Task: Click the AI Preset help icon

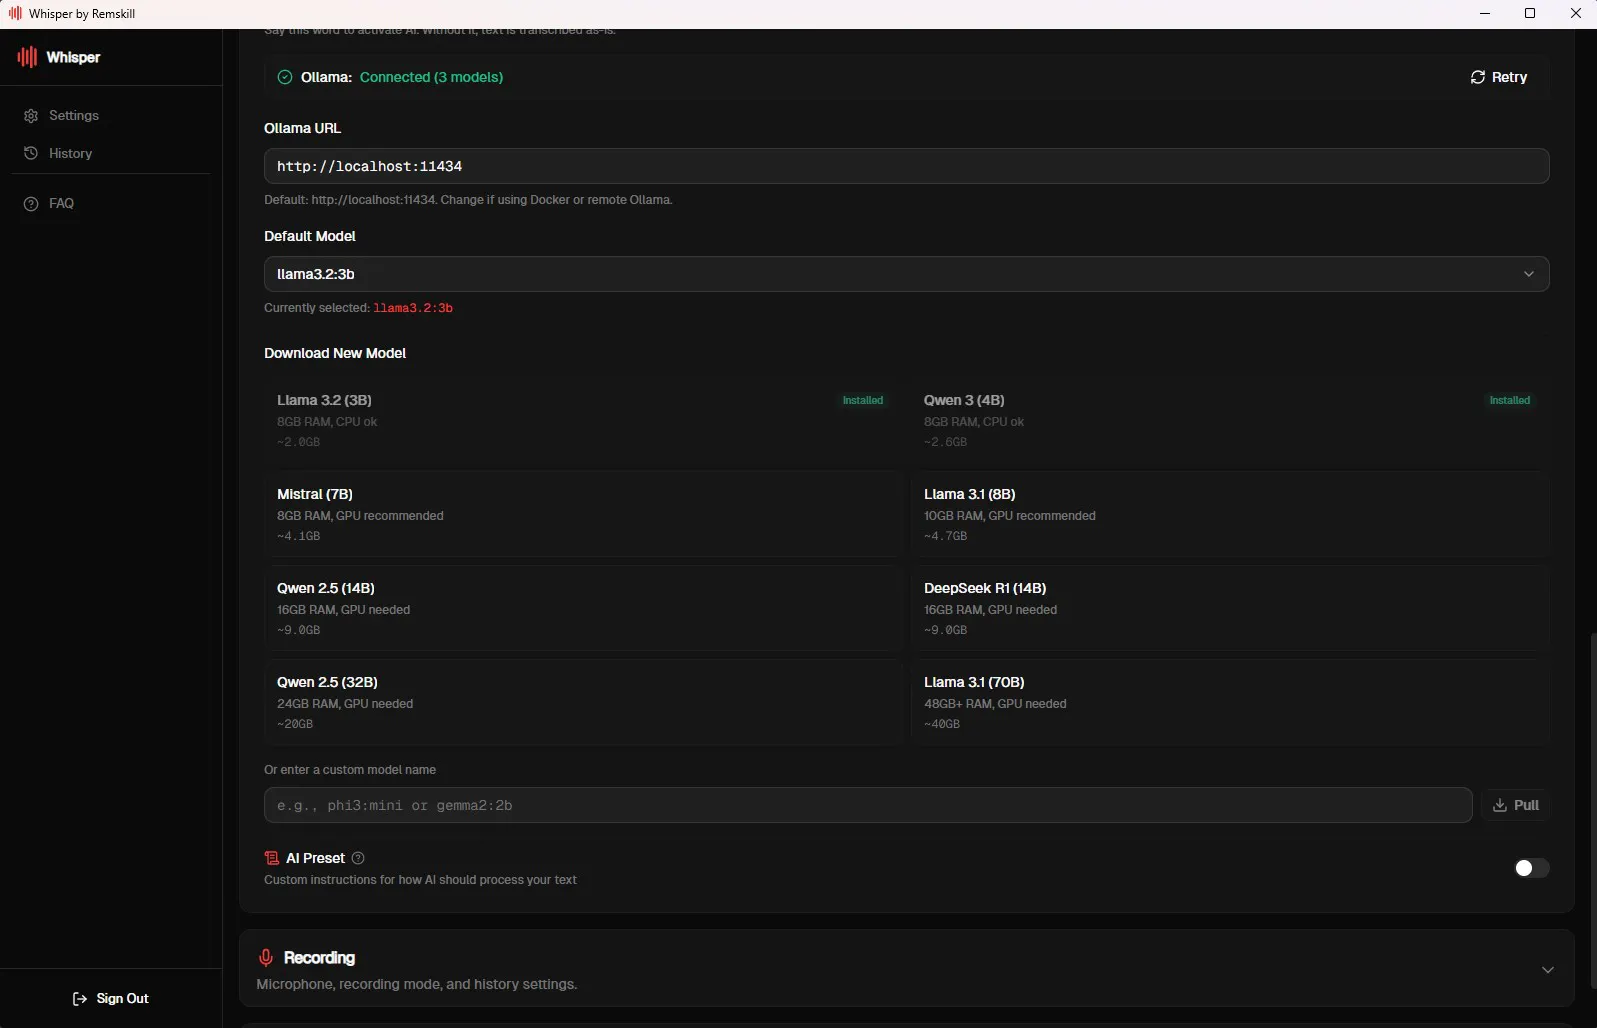Action: pos(358,858)
